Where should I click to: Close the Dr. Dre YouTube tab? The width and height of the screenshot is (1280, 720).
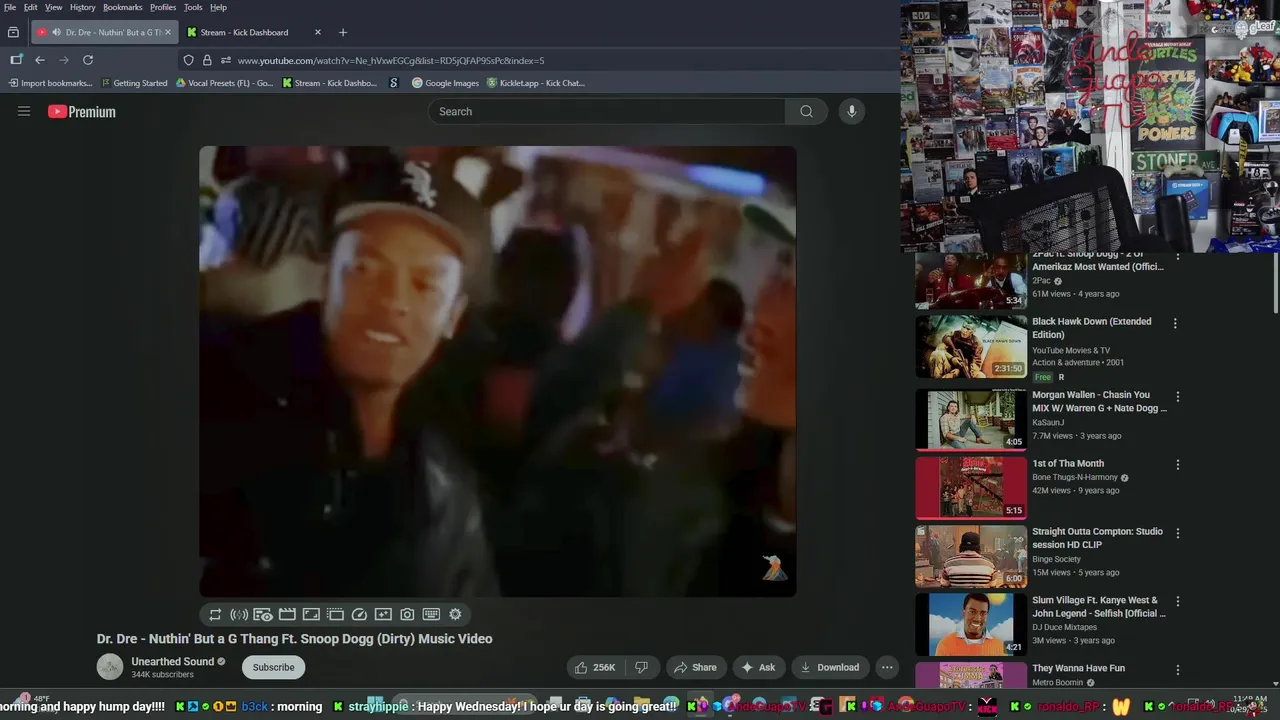(x=167, y=32)
